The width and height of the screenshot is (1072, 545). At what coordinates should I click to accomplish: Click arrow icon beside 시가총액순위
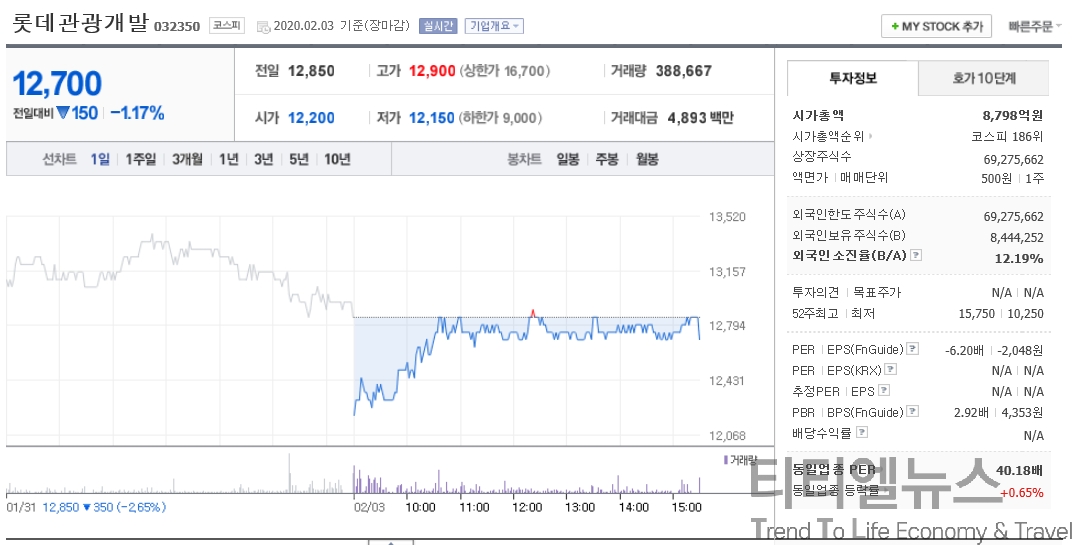(870, 137)
